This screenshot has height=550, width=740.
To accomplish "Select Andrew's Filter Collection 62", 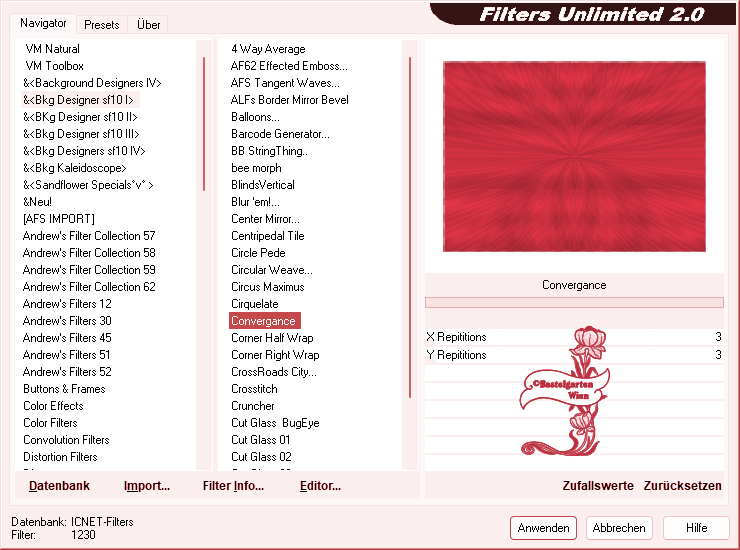I will 89,287.
